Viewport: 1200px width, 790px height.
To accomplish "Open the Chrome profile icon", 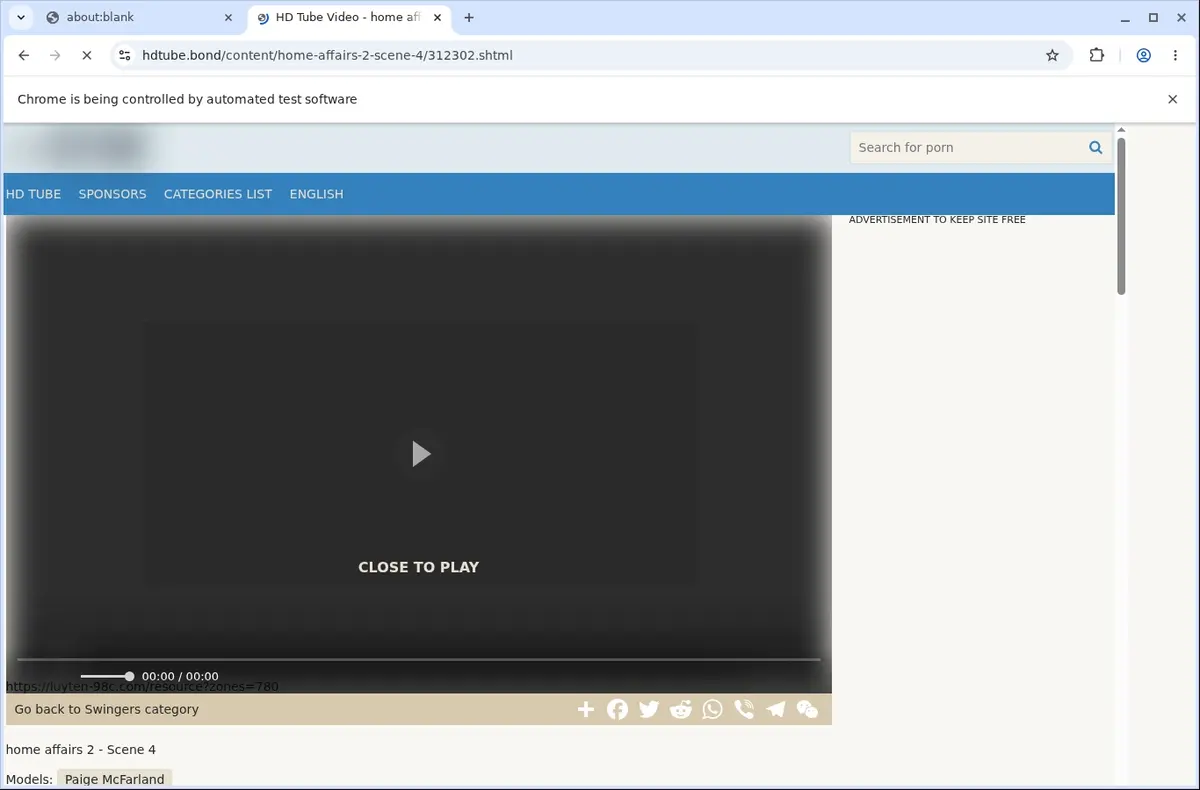I will click(x=1143, y=55).
